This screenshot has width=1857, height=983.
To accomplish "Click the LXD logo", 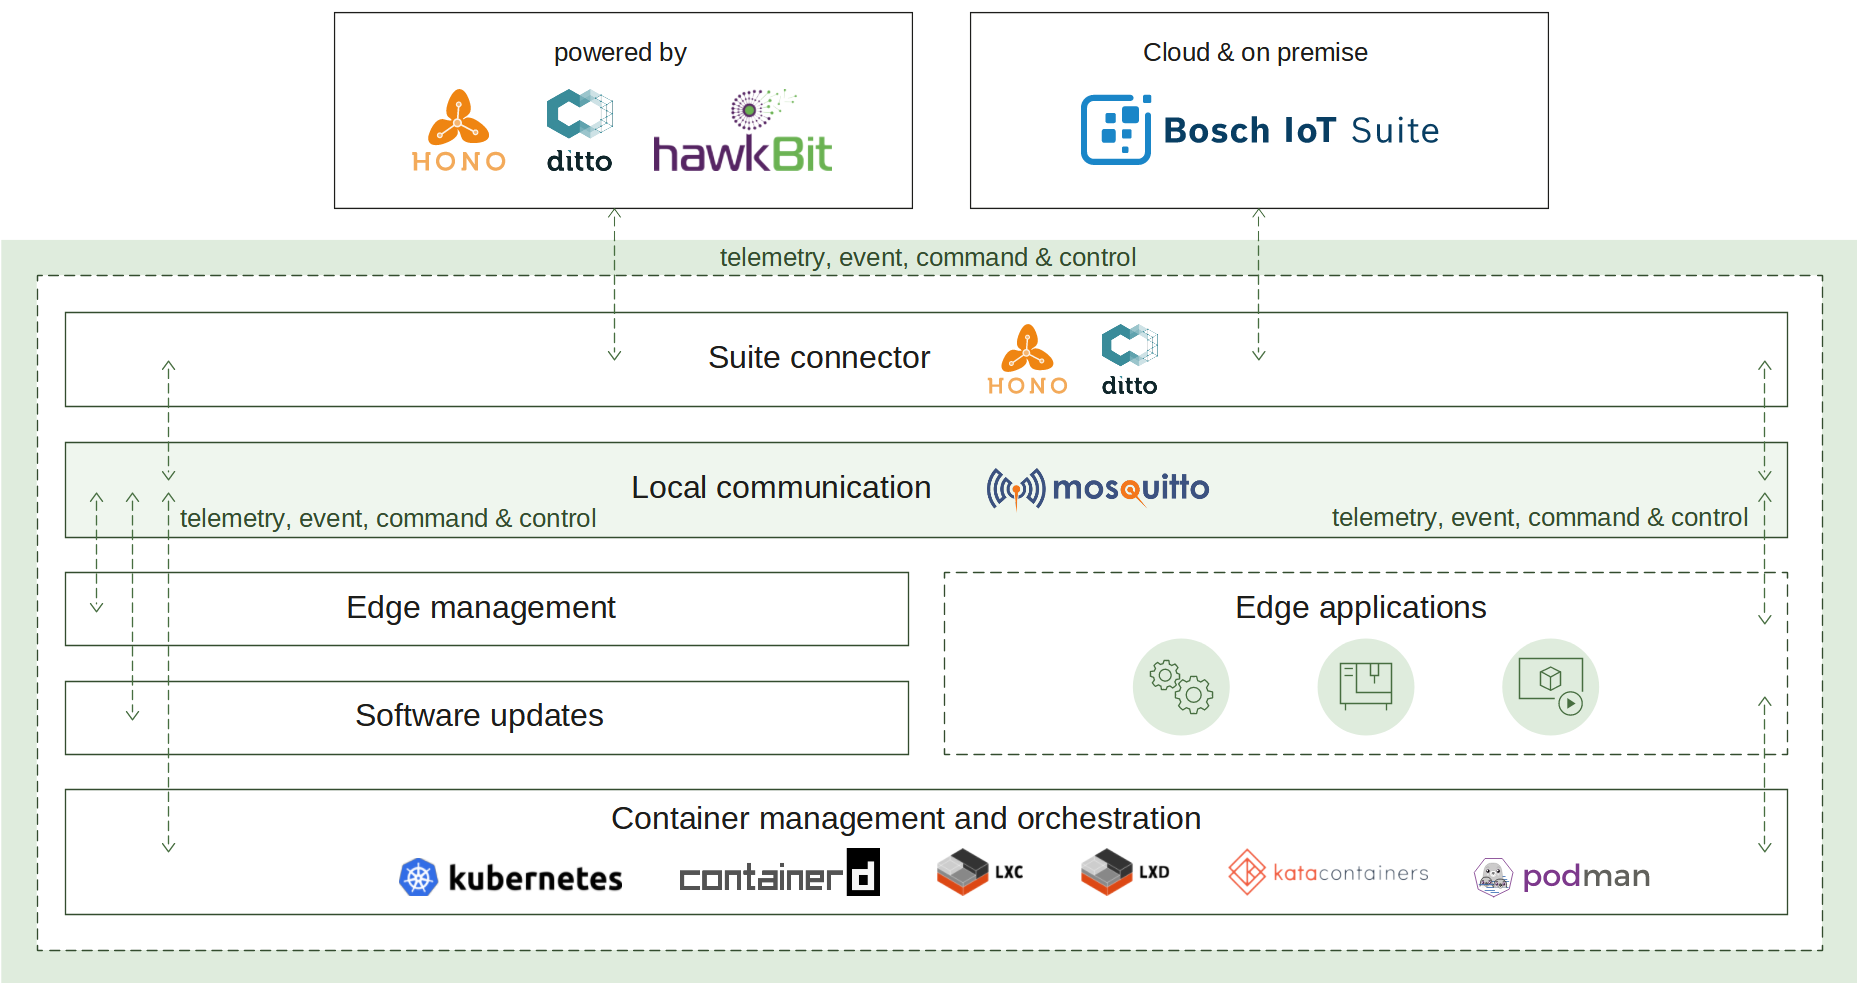I will (1125, 871).
